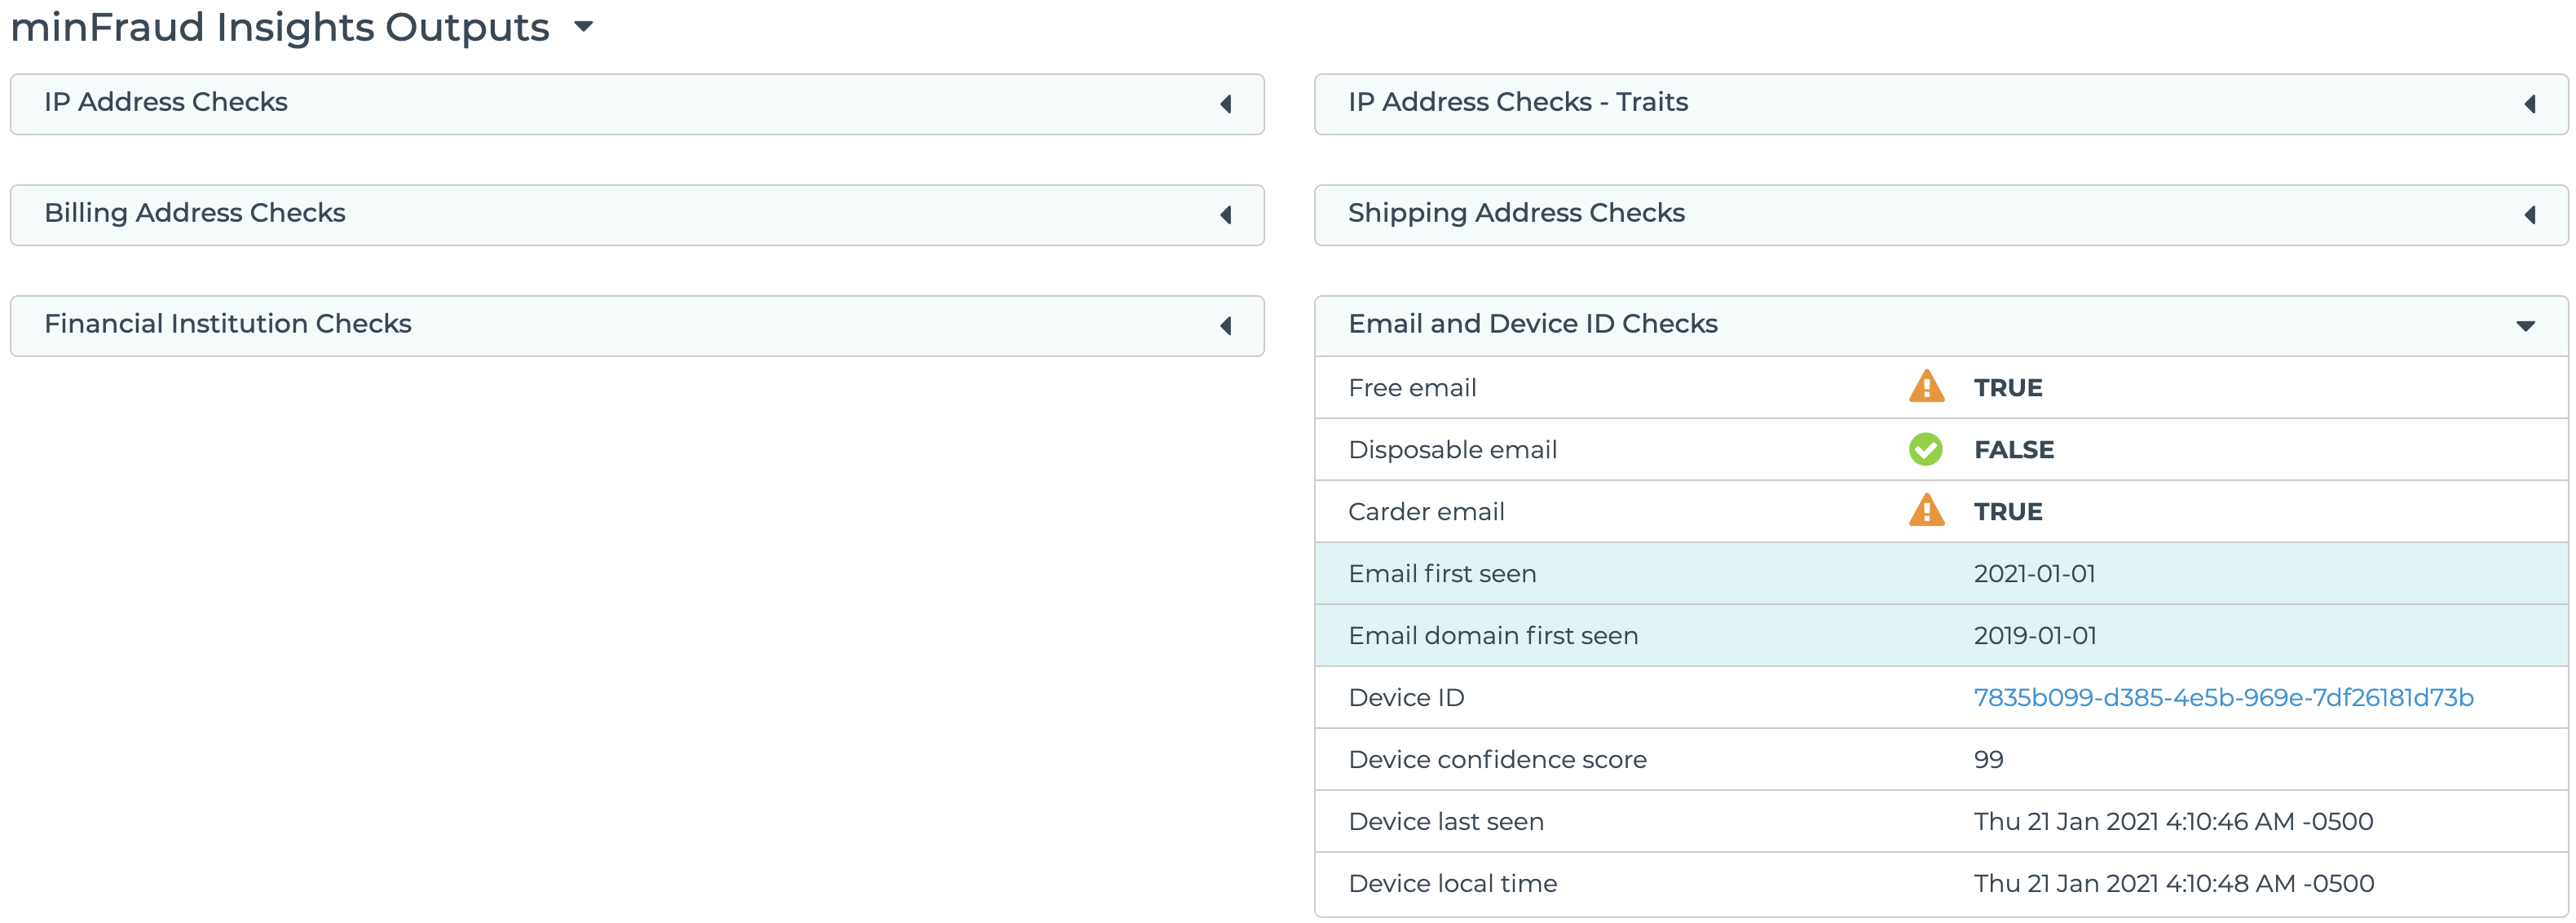This screenshot has height=923, width=2576.
Task: Select the Email domain first seen row
Action: click(x=1492, y=636)
